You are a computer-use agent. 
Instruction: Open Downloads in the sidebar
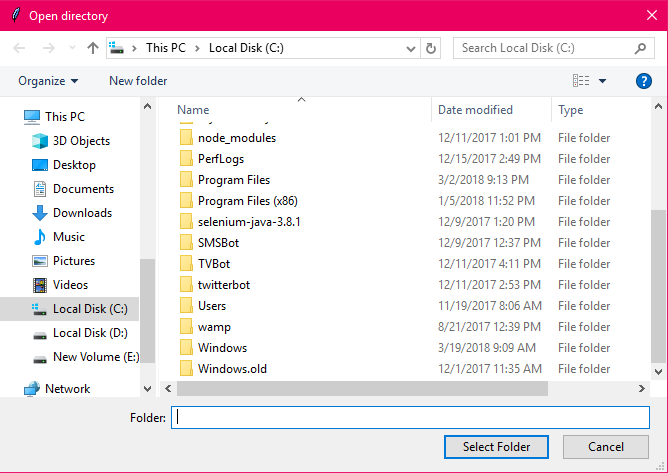coord(72,213)
